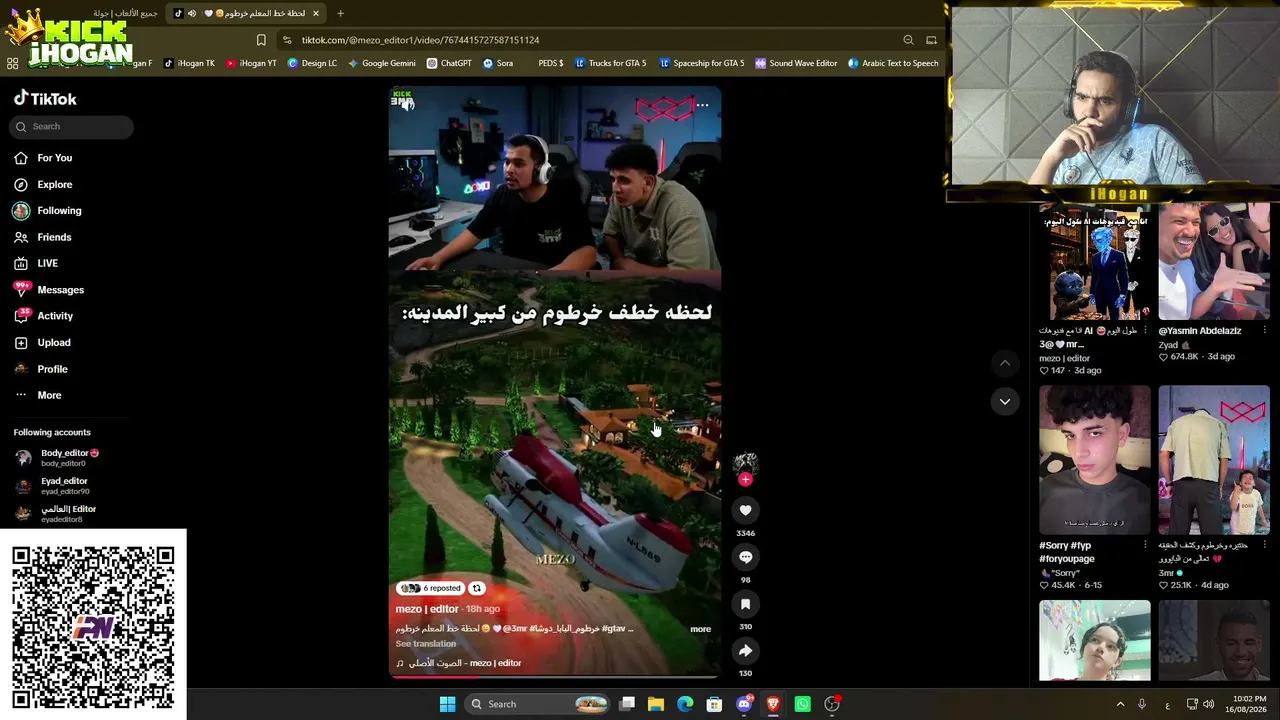Open the @Yasmin Abdelaziz video thumbnail
The height and width of the screenshot is (720, 1280).
point(1213,263)
